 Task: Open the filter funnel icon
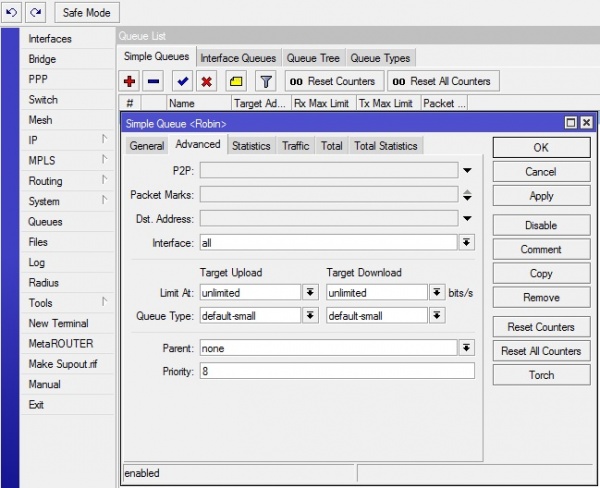click(x=266, y=81)
